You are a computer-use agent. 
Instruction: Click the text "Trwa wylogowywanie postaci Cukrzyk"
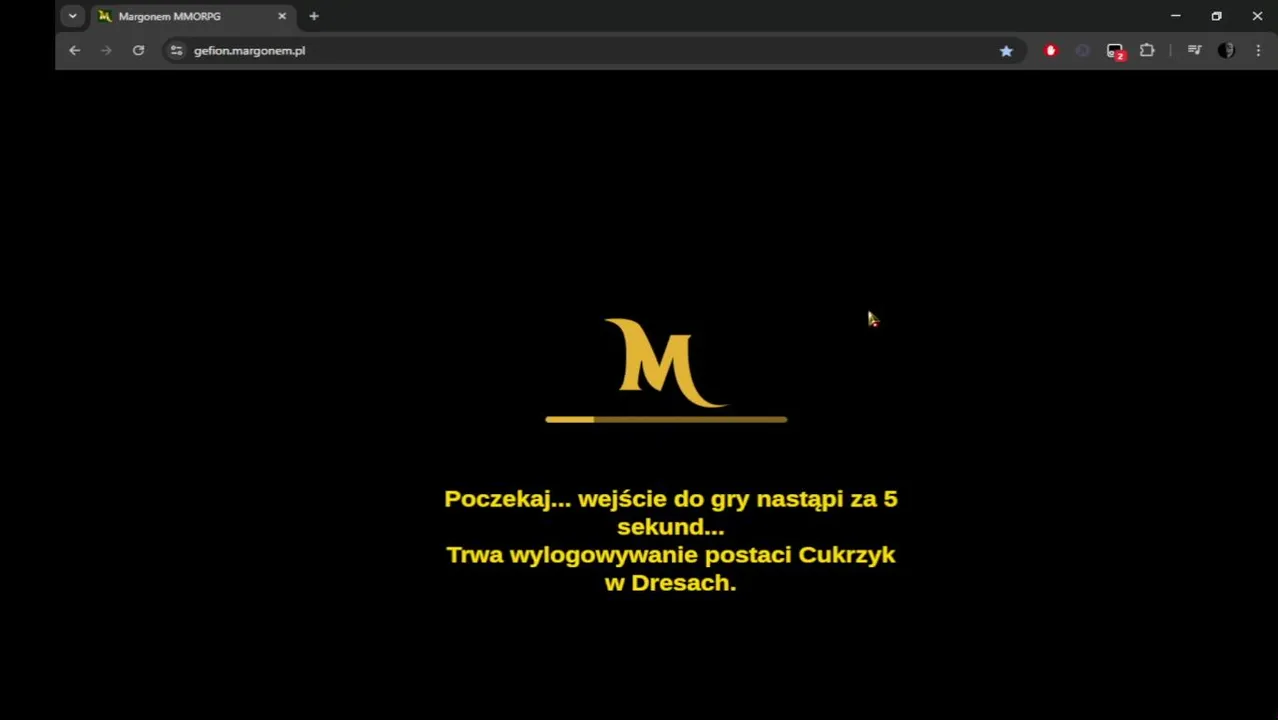pos(671,555)
